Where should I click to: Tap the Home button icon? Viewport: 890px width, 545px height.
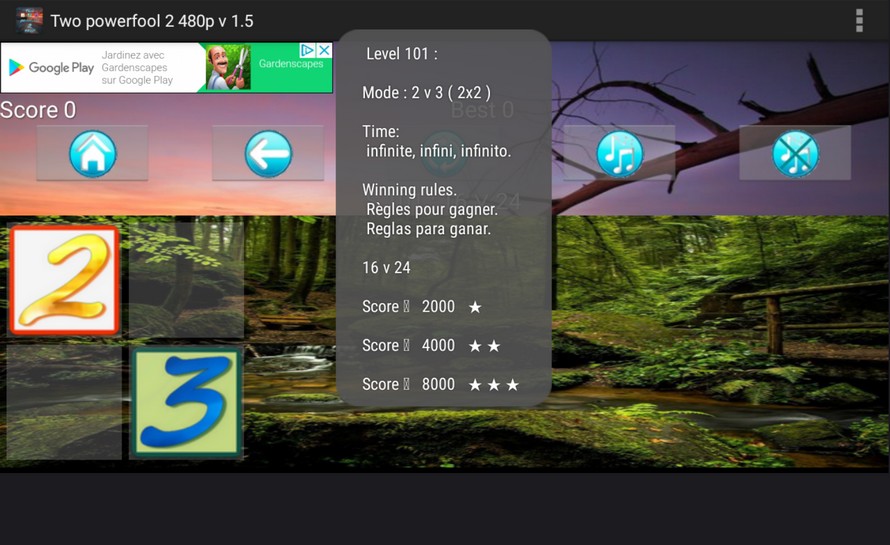click(x=93, y=153)
